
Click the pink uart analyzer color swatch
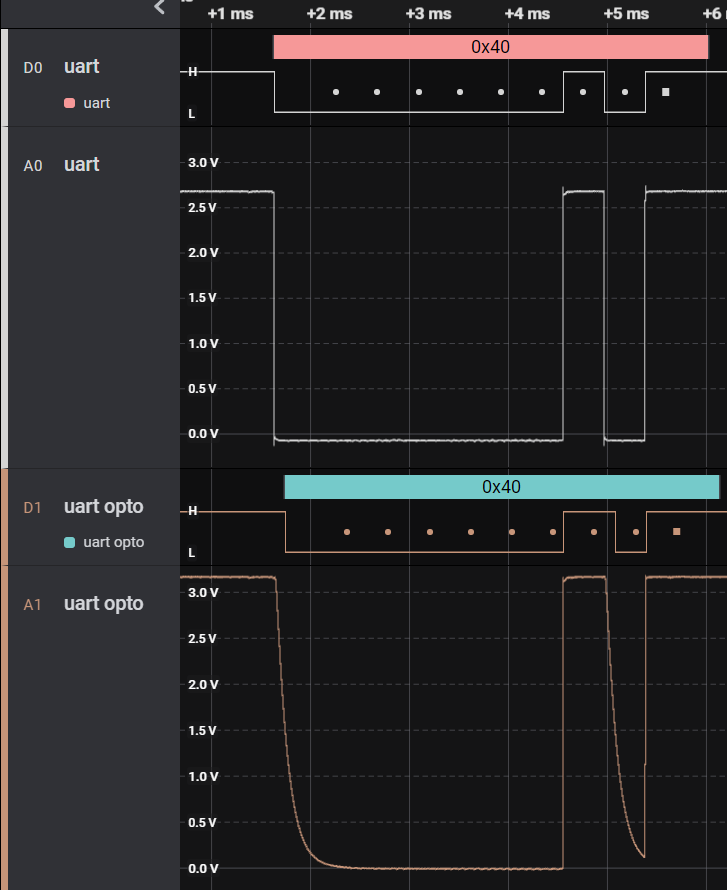click(70, 103)
